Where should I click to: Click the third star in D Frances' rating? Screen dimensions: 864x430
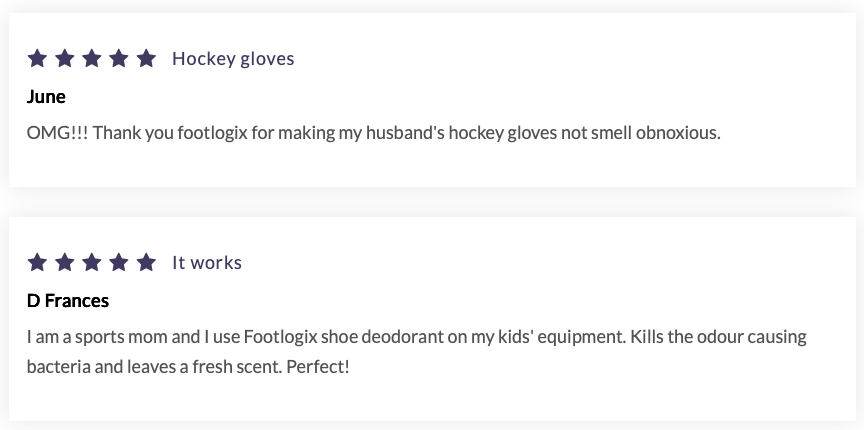coord(92,262)
